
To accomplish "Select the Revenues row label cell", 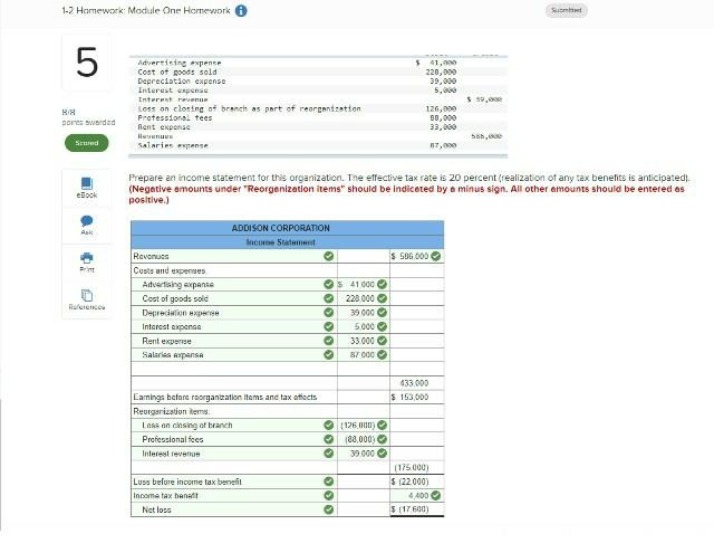I will click(x=234, y=256).
